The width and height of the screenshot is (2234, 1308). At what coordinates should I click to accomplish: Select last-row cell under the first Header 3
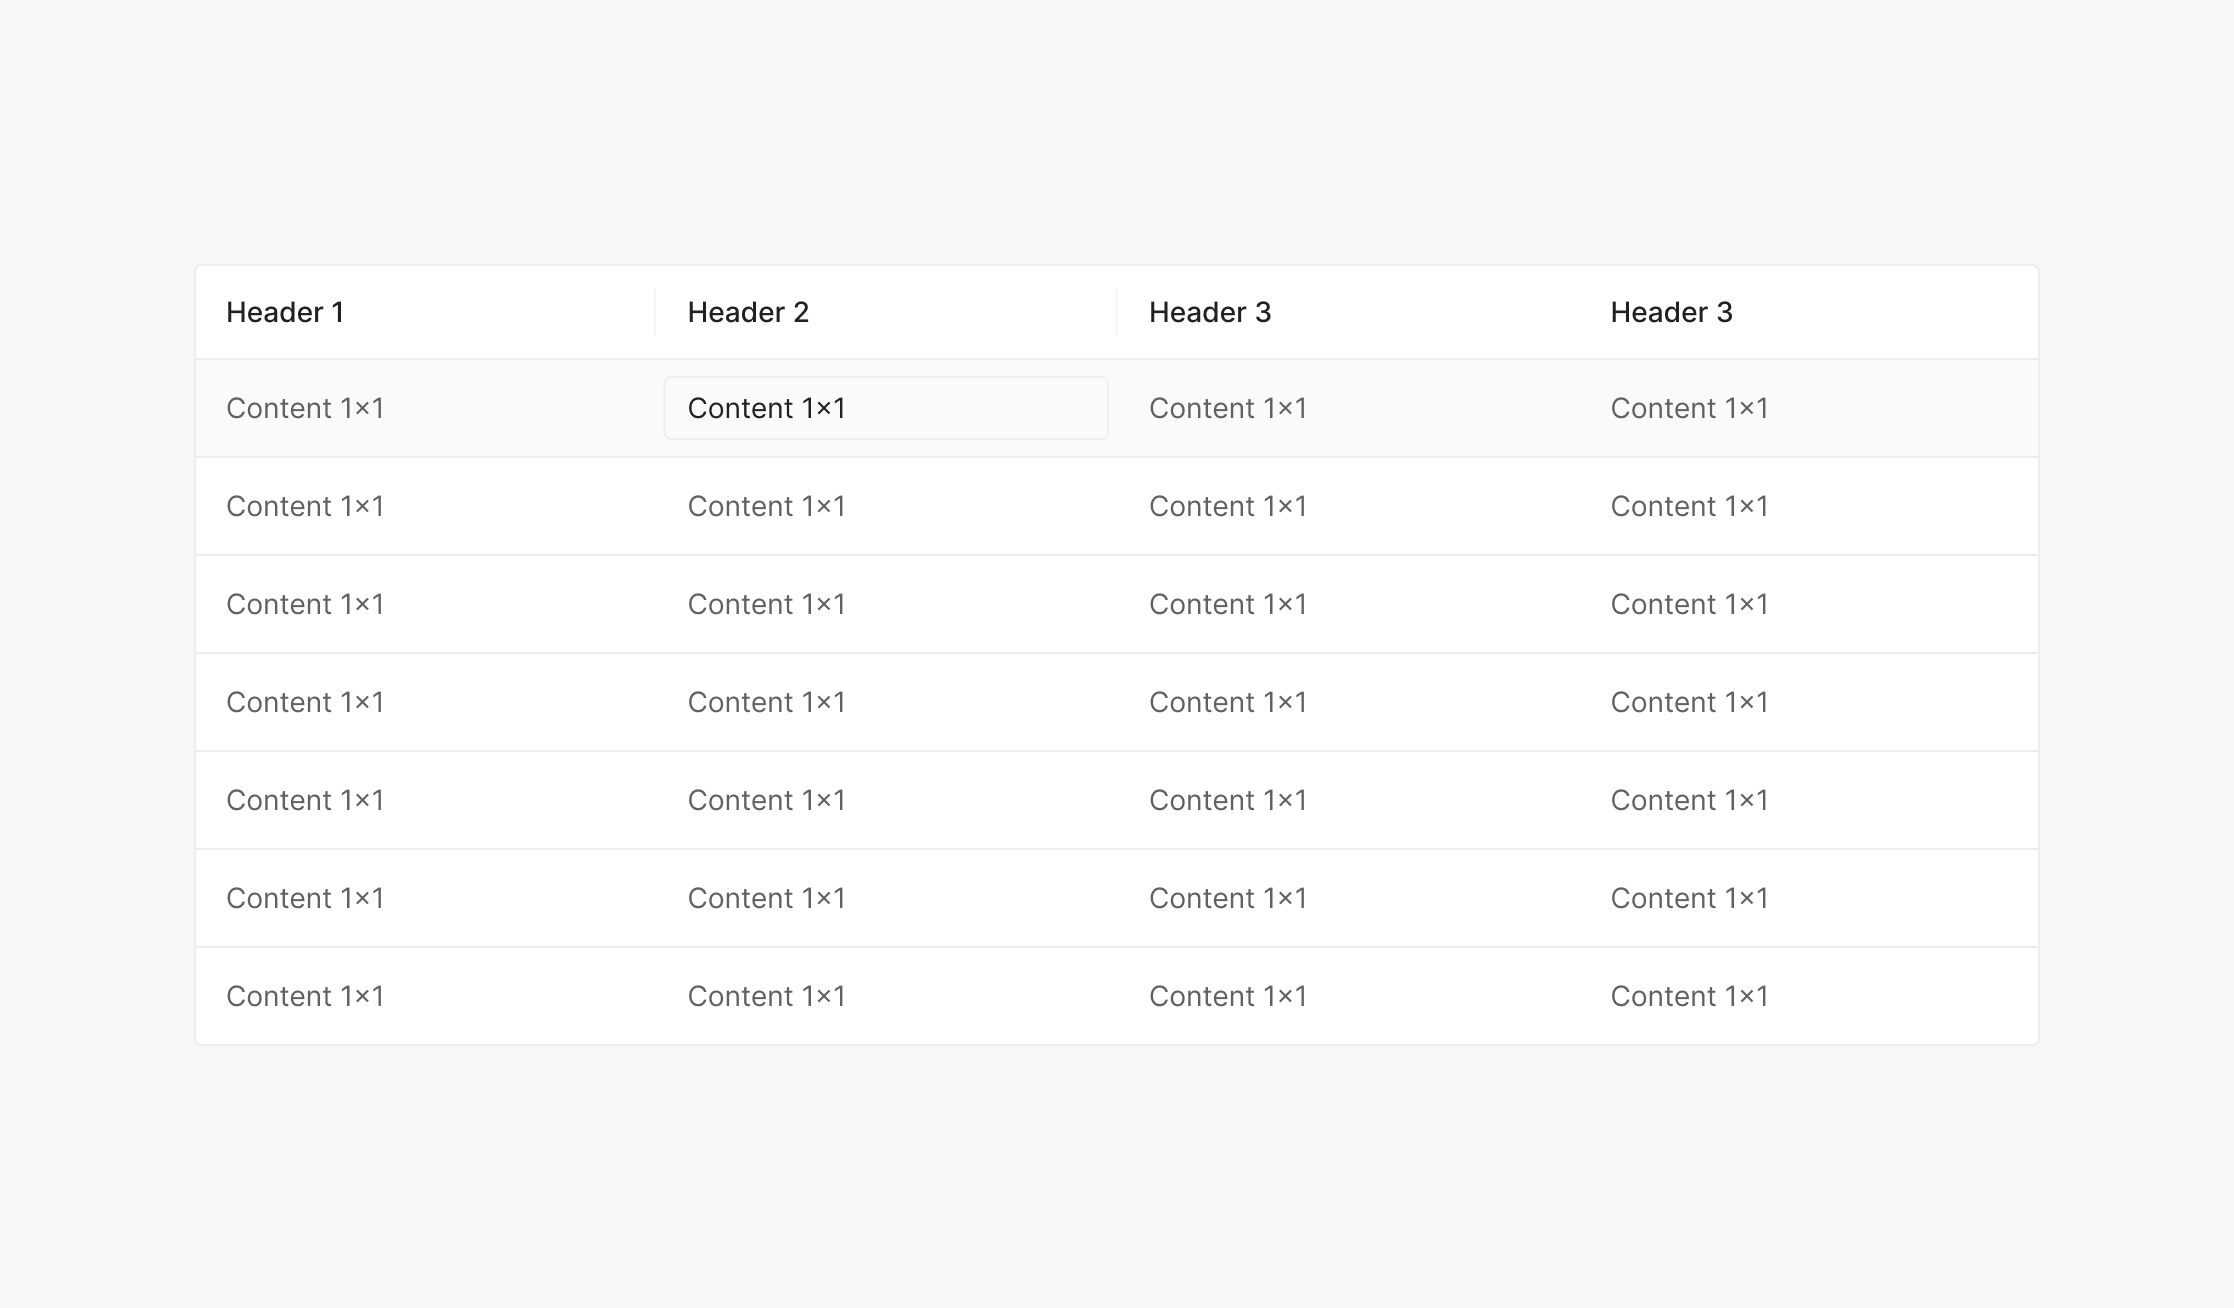(1228, 996)
